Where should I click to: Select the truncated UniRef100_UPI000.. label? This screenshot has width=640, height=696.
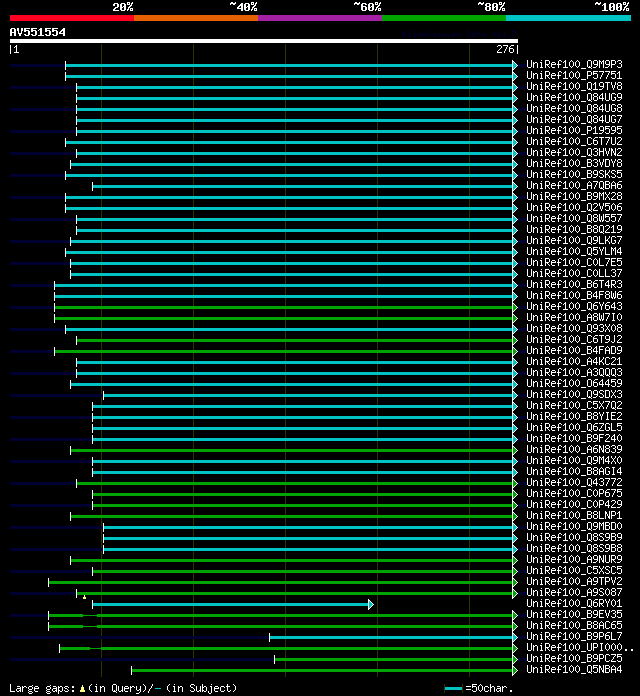pyautogui.click(x=580, y=648)
